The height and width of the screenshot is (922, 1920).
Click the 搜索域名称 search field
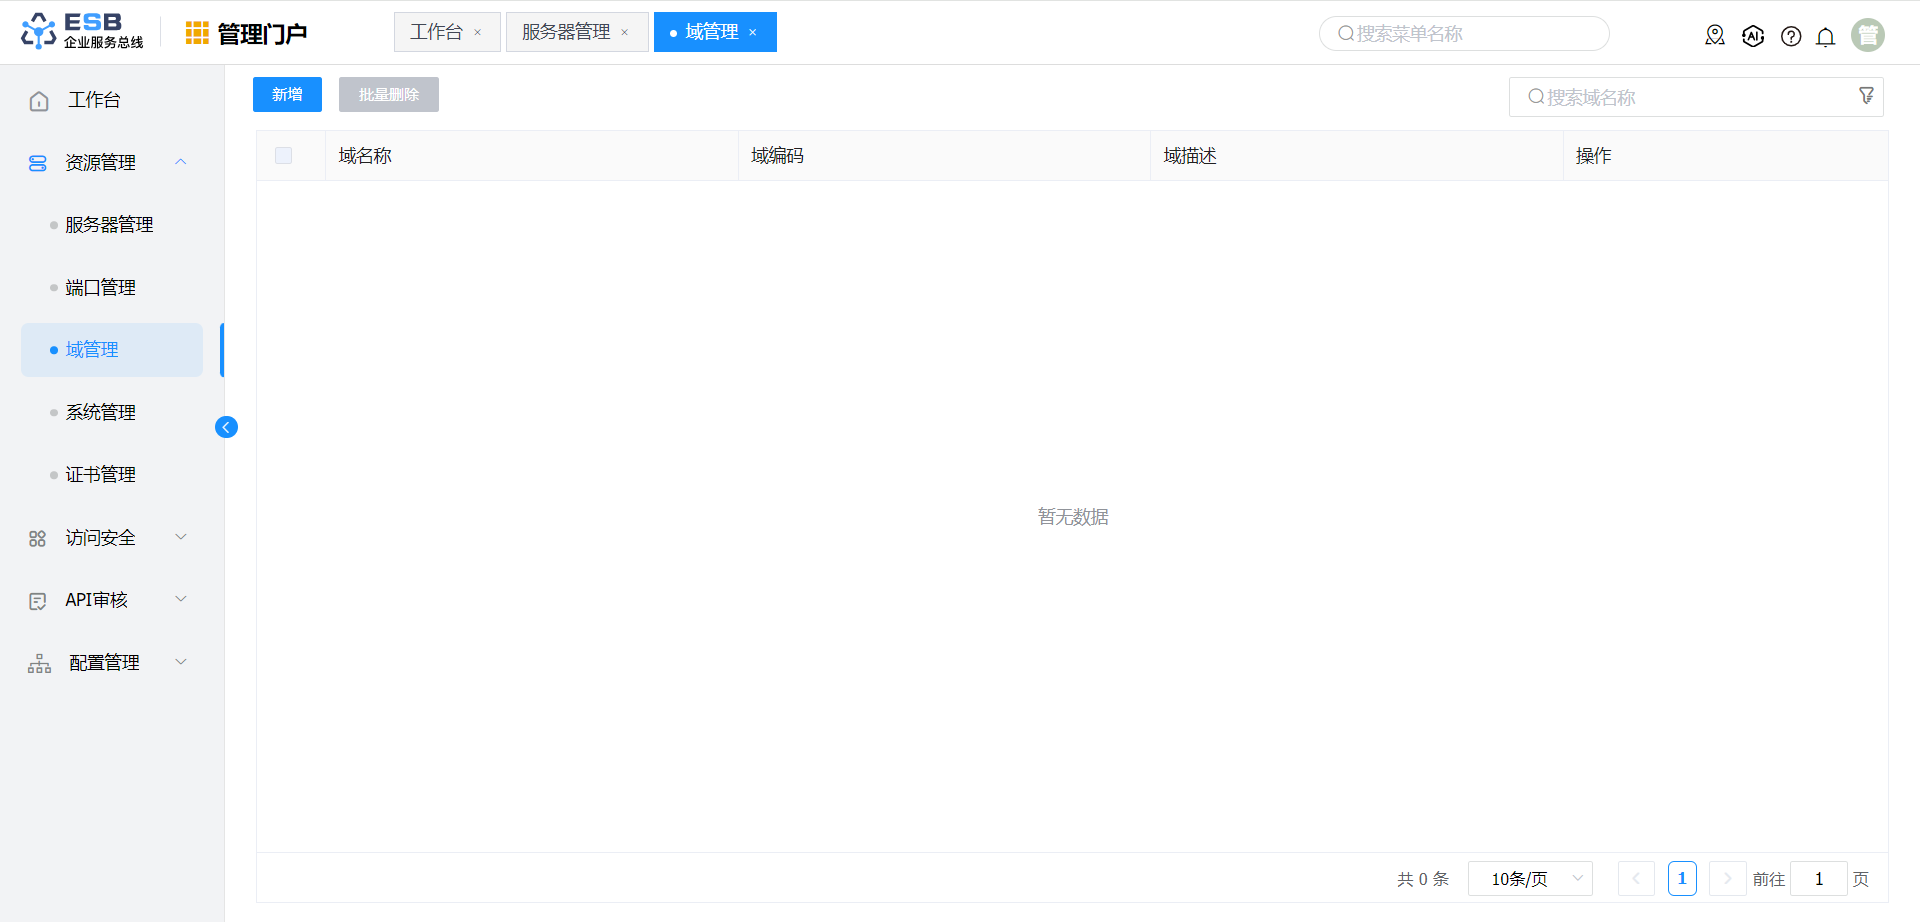point(1690,97)
